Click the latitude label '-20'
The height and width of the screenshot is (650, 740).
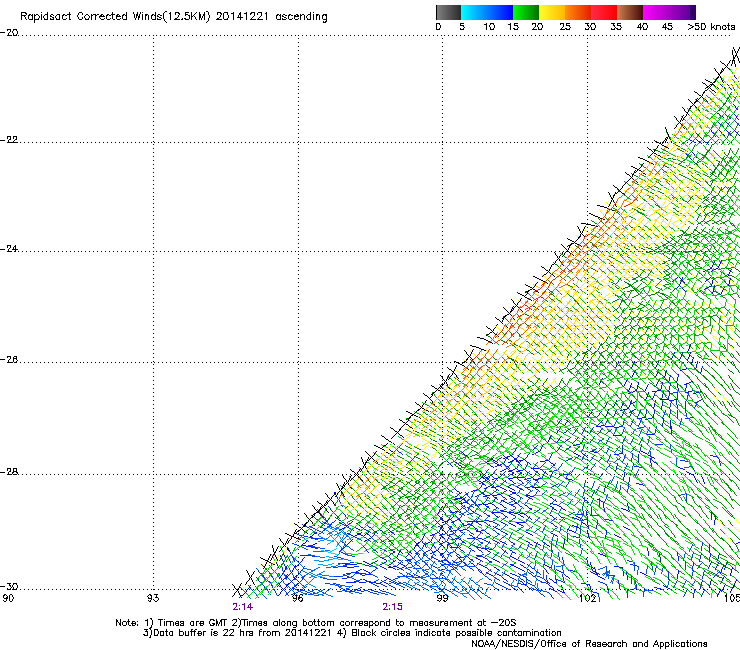(x=9, y=33)
